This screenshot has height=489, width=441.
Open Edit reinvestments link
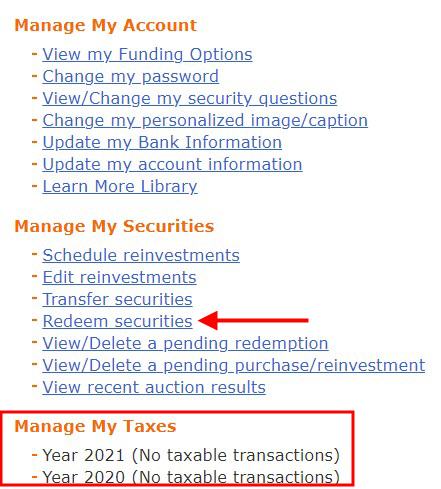(119, 277)
